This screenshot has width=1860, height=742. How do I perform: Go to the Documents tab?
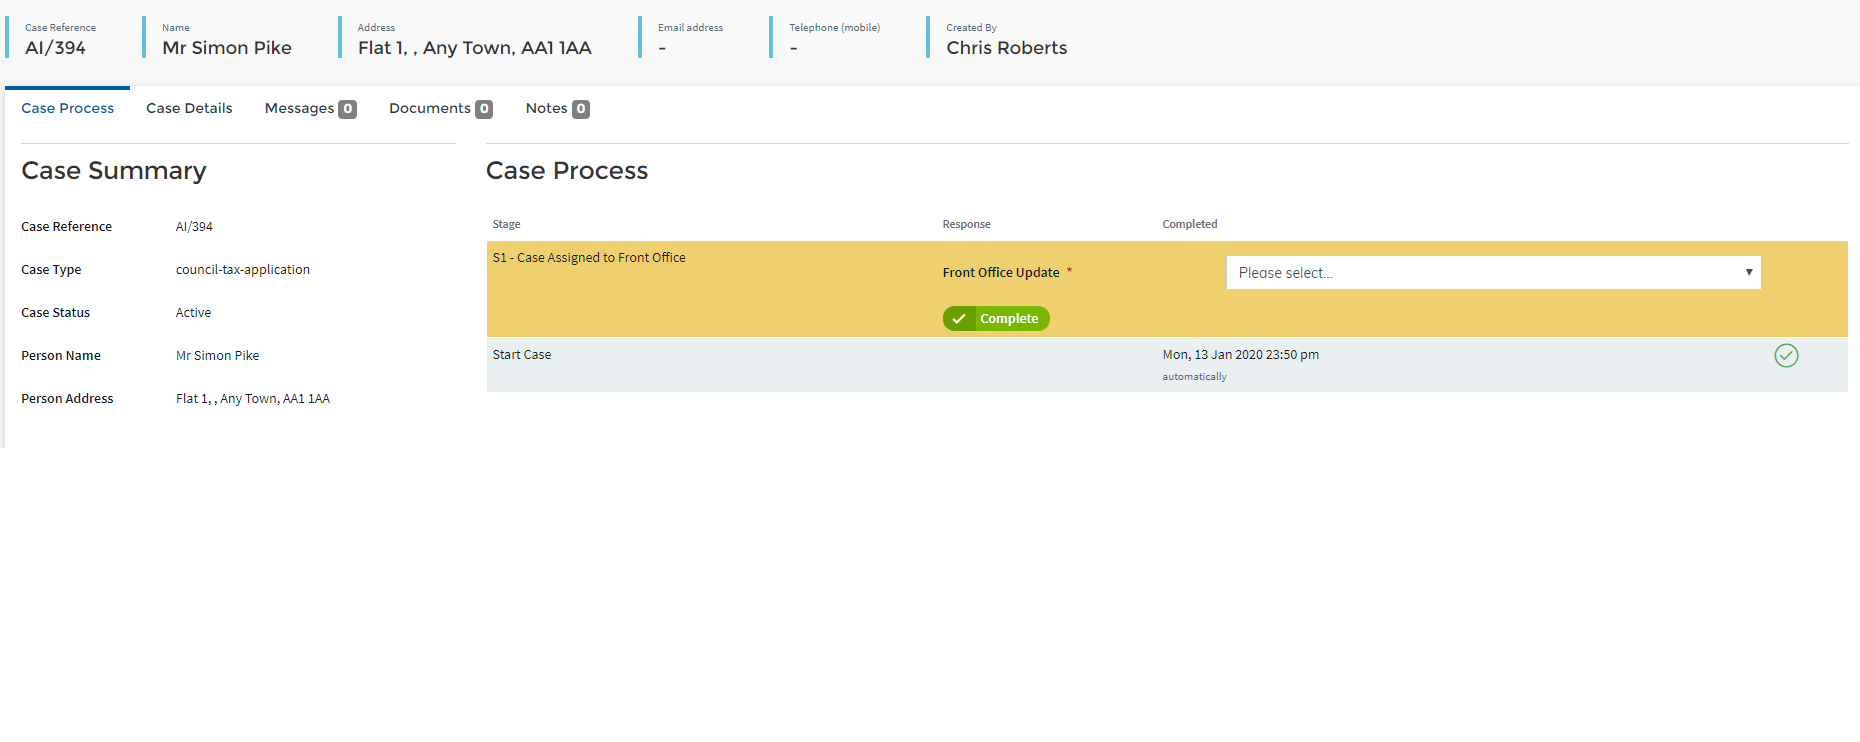429,108
